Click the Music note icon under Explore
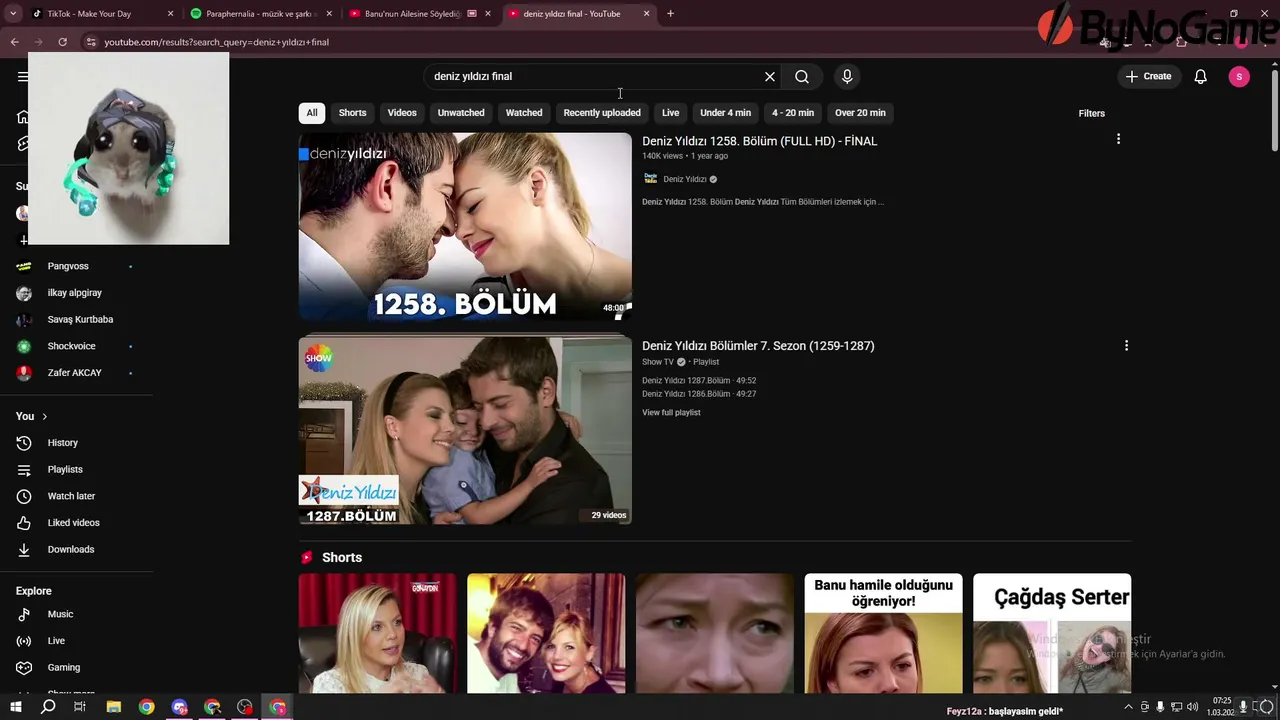 tap(25, 614)
